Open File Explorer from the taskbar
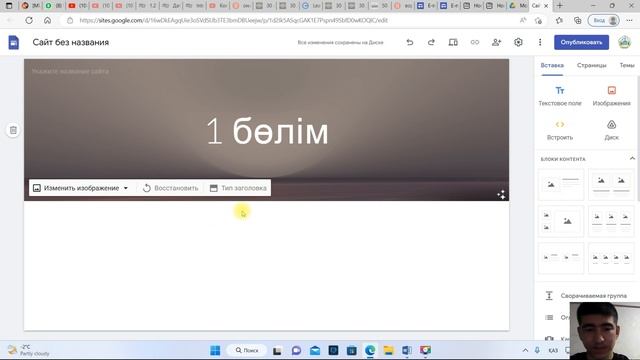The width and height of the screenshot is (640, 360). click(x=389, y=350)
